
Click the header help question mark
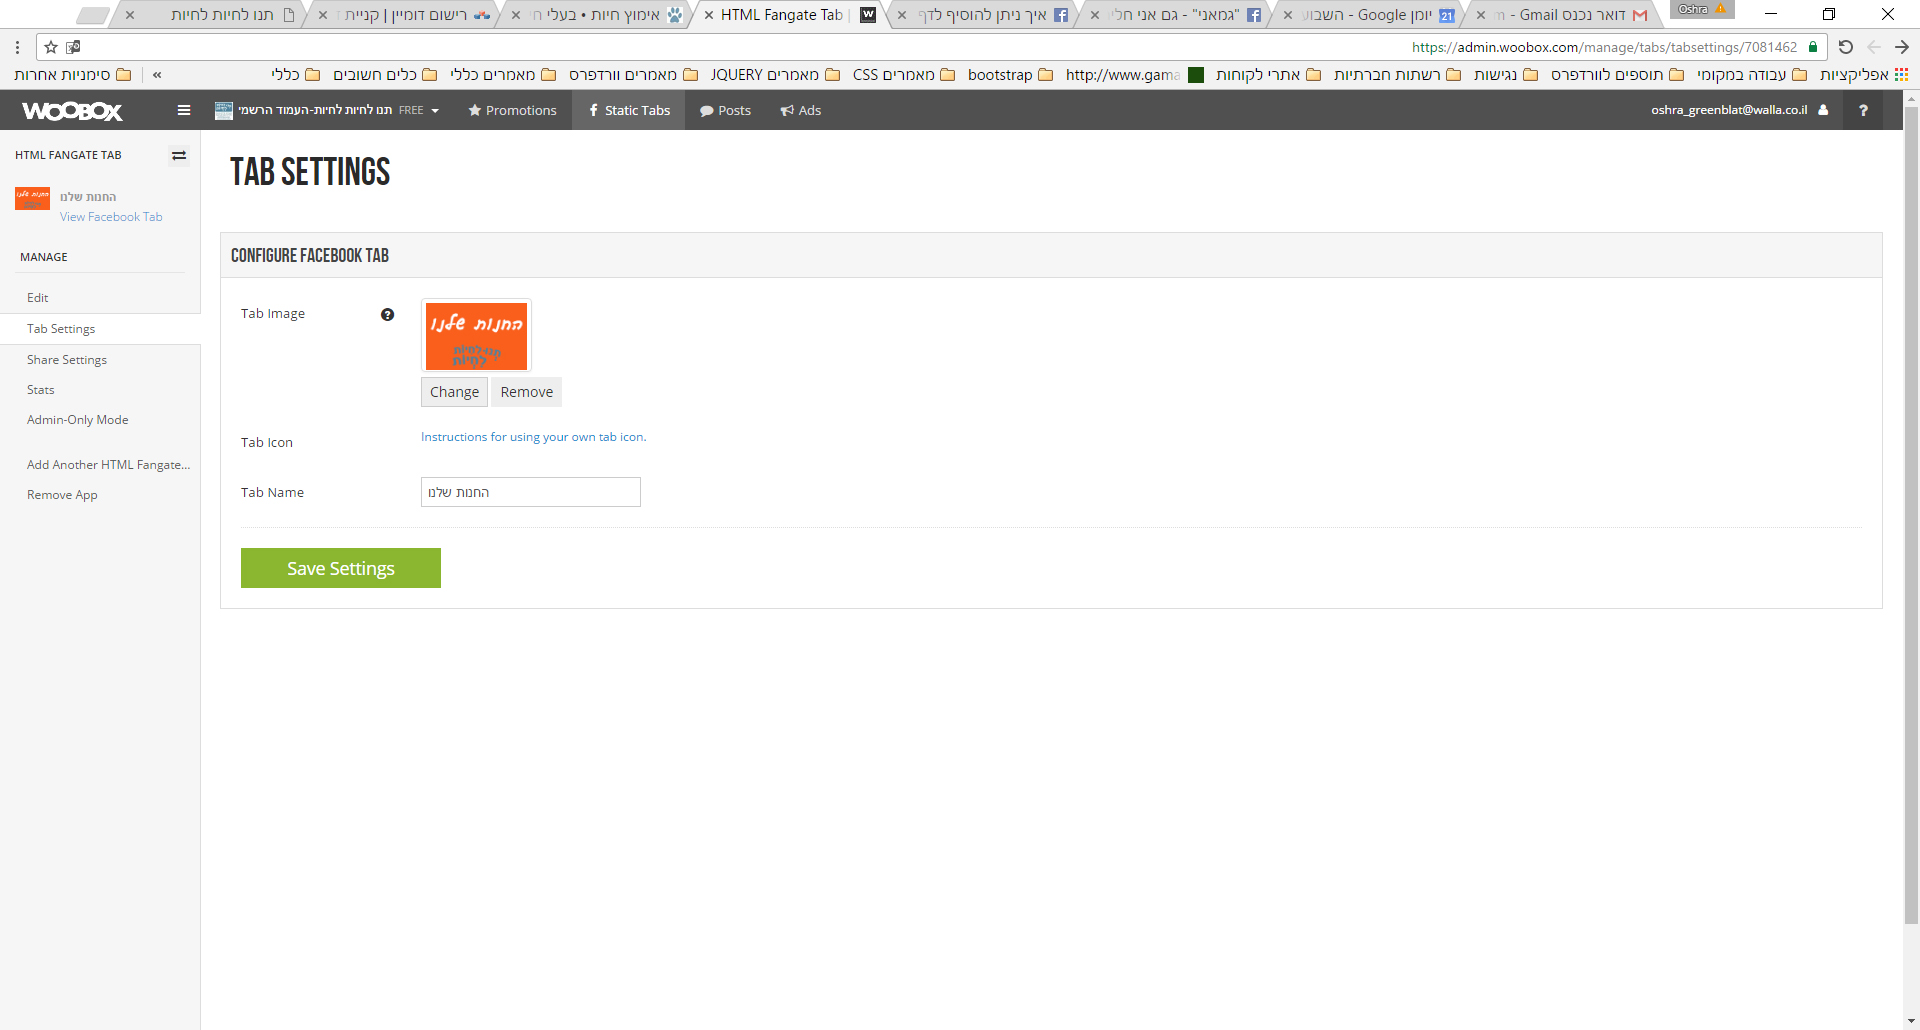[1863, 110]
